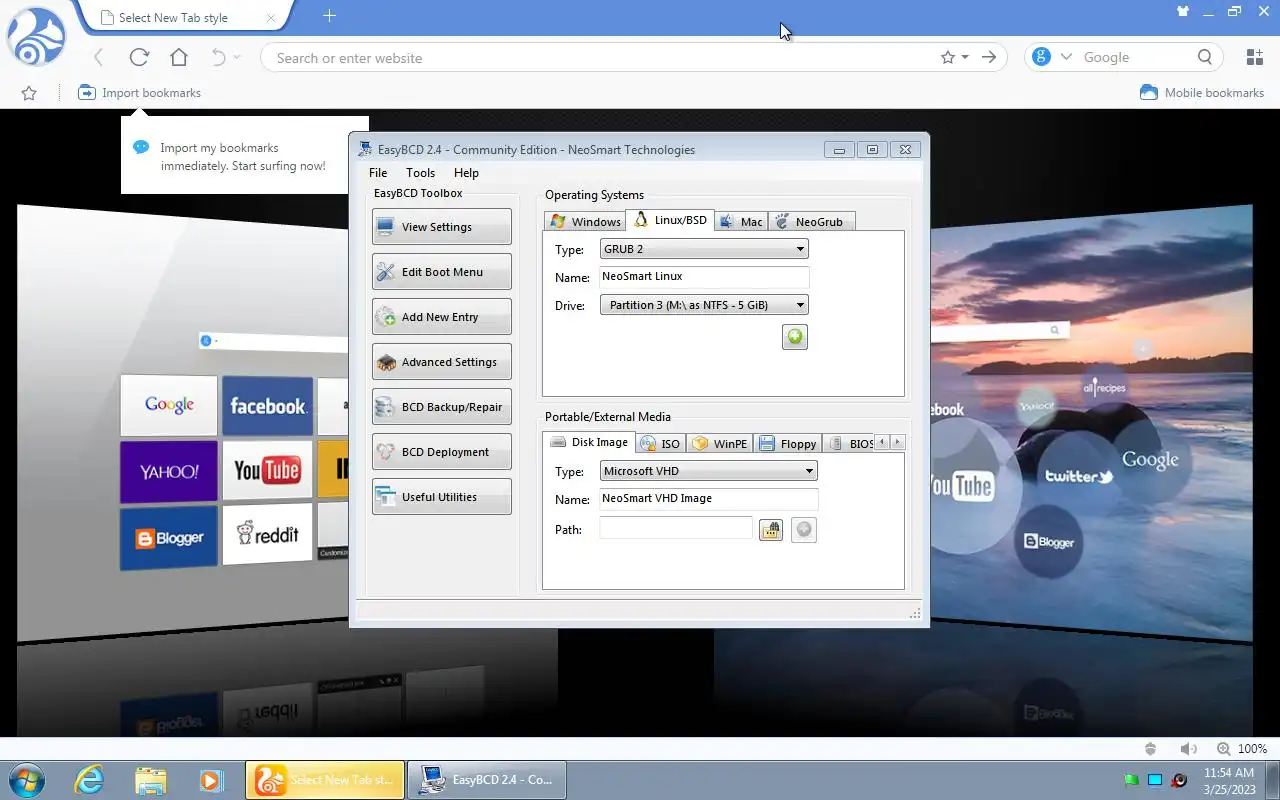1280x800 pixels.
Task: Select the Linux/BSD tab
Action: tap(670, 220)
